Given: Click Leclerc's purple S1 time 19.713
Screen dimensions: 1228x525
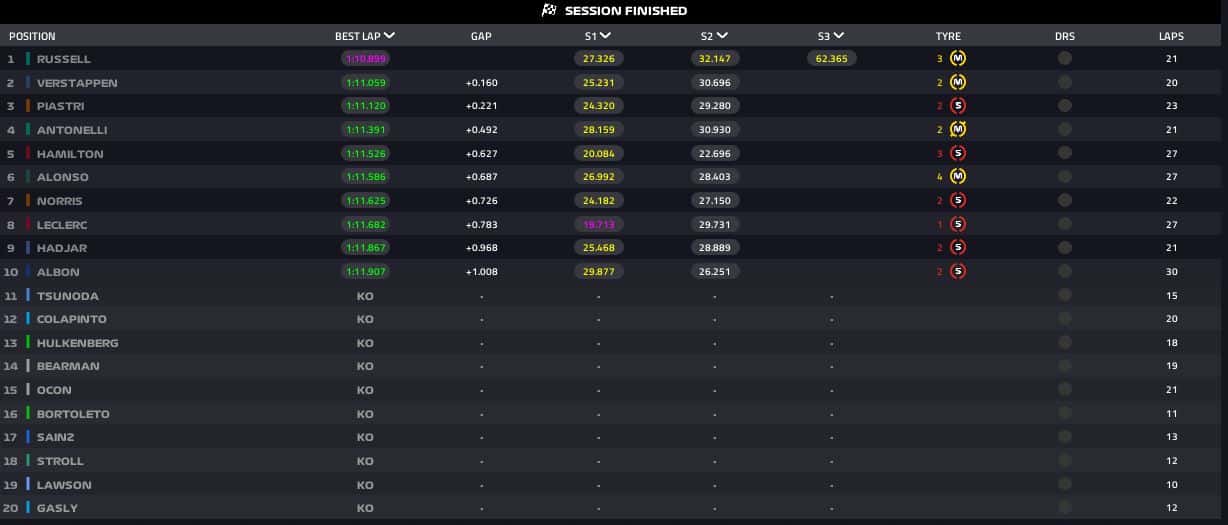Looking at the screenshot, I should pyautogui.click(x=598, y=224).
